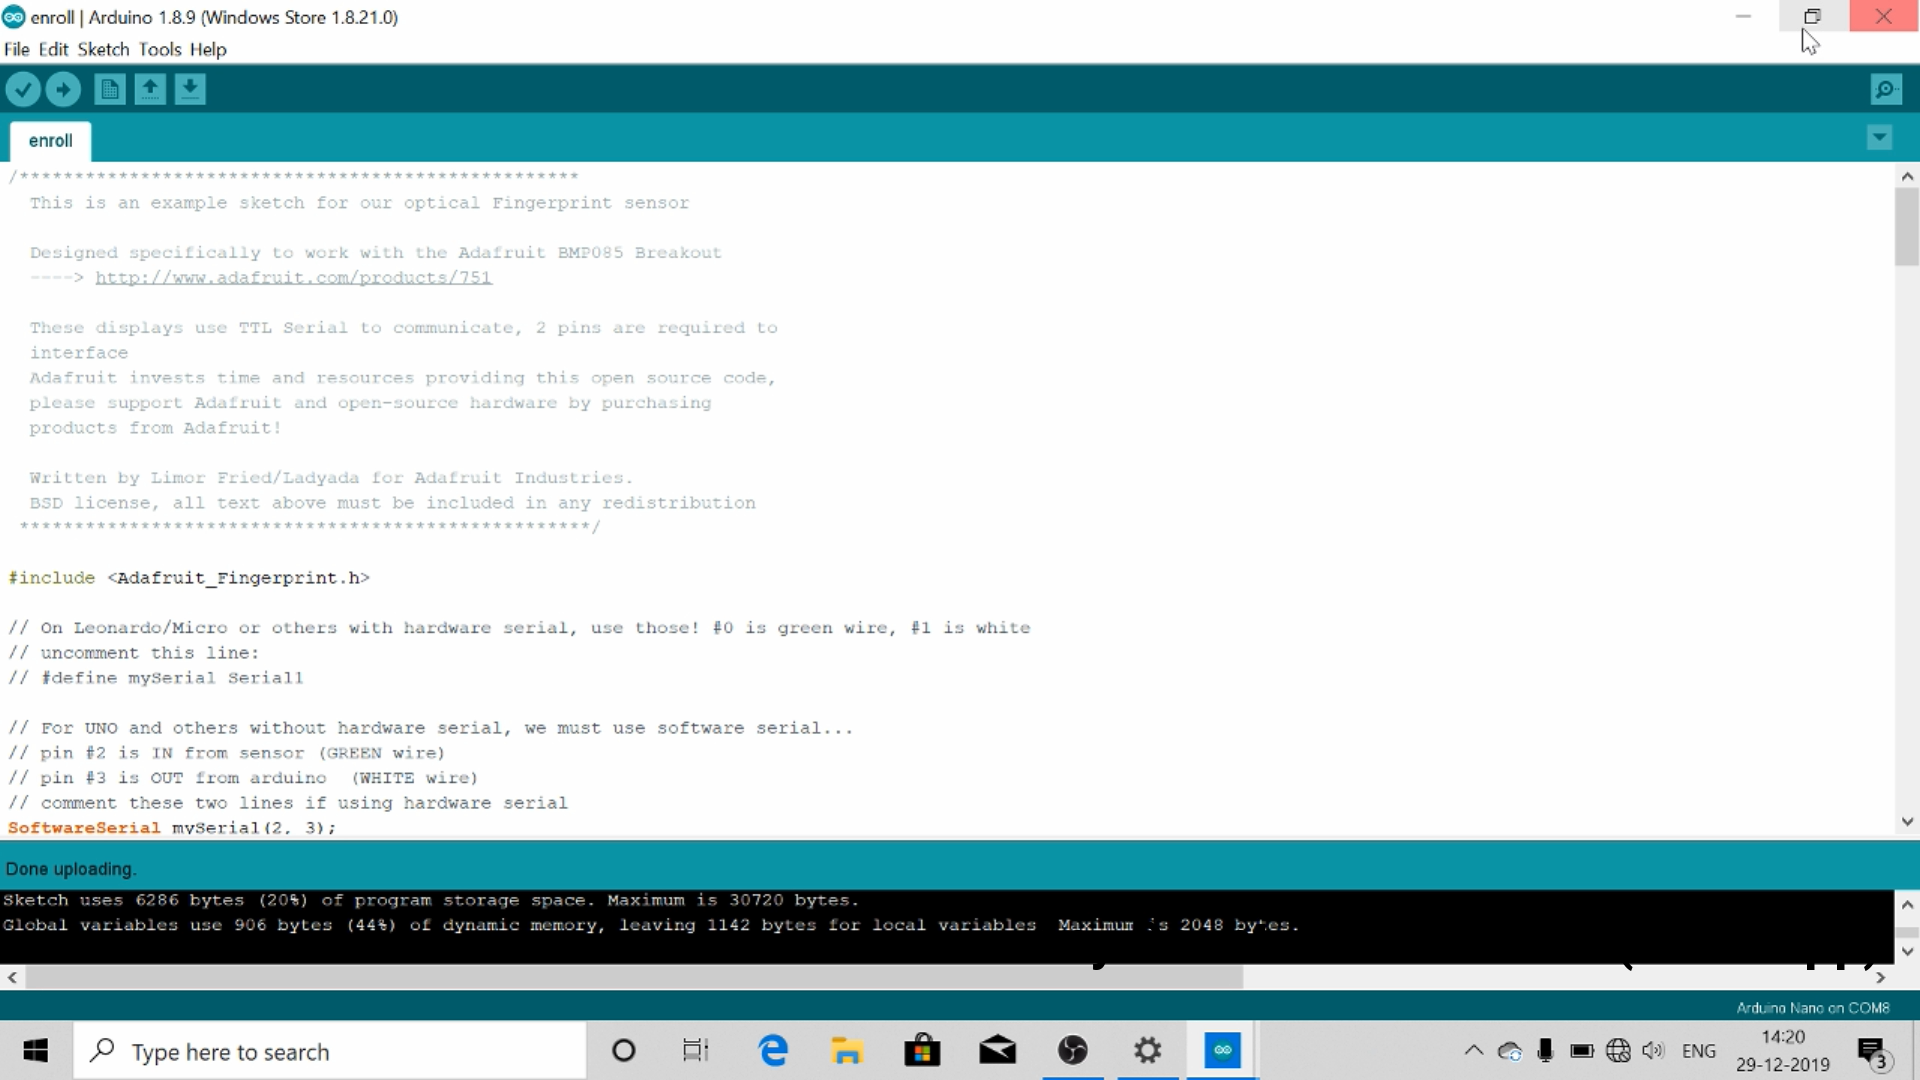Open the File menu

tap(17, 49)
